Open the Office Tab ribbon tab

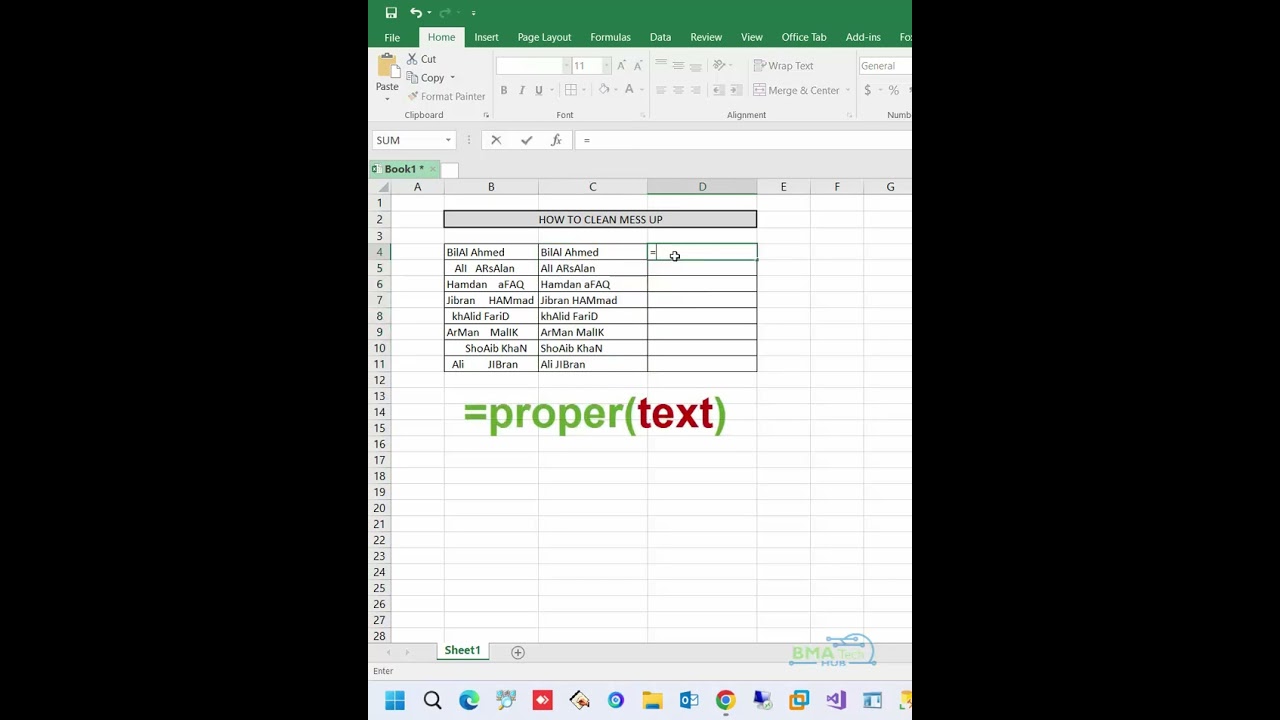[804, 37]
